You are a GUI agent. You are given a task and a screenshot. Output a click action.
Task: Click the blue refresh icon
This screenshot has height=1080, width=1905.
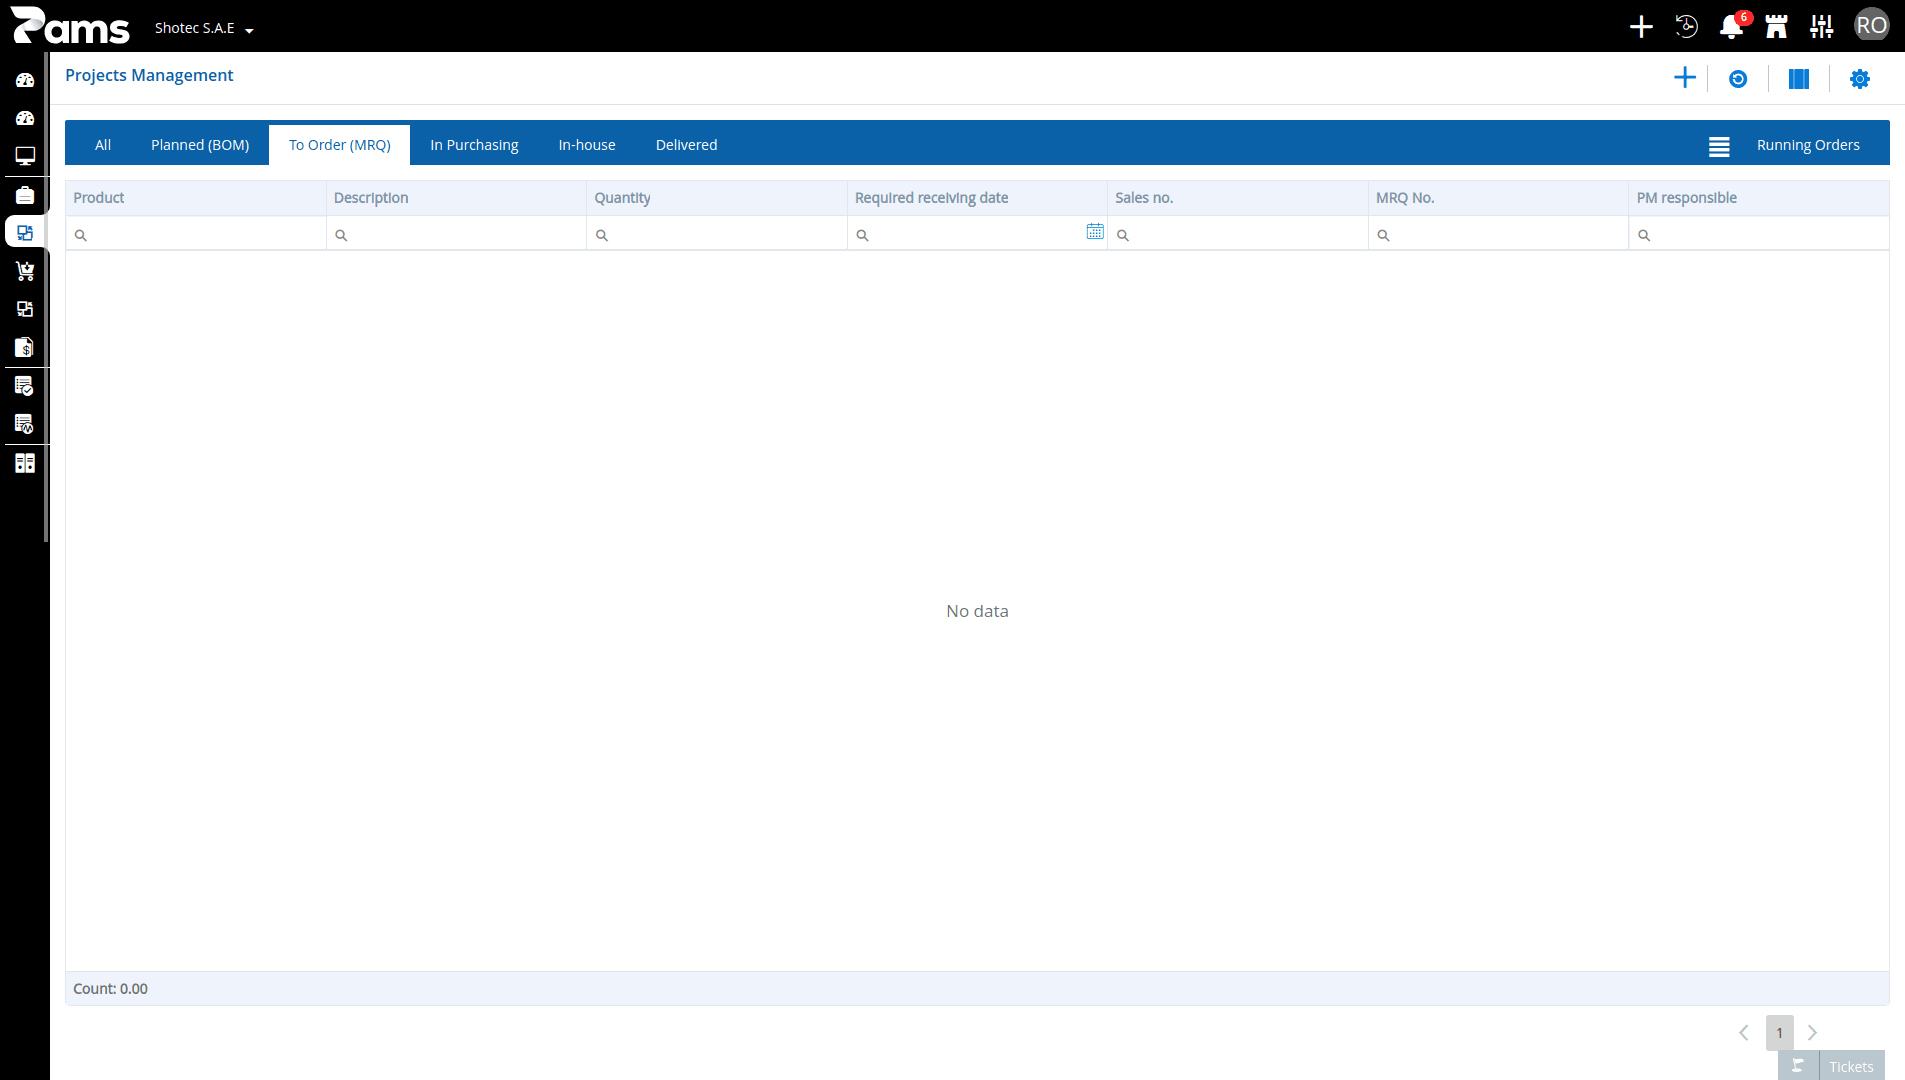1738,79
